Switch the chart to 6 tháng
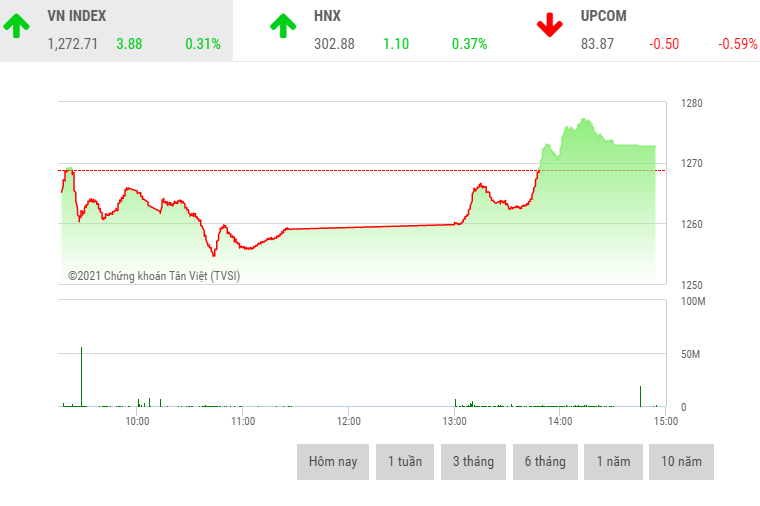The width and height of the screenshot is (760, 506). click(x=545, y=462)
